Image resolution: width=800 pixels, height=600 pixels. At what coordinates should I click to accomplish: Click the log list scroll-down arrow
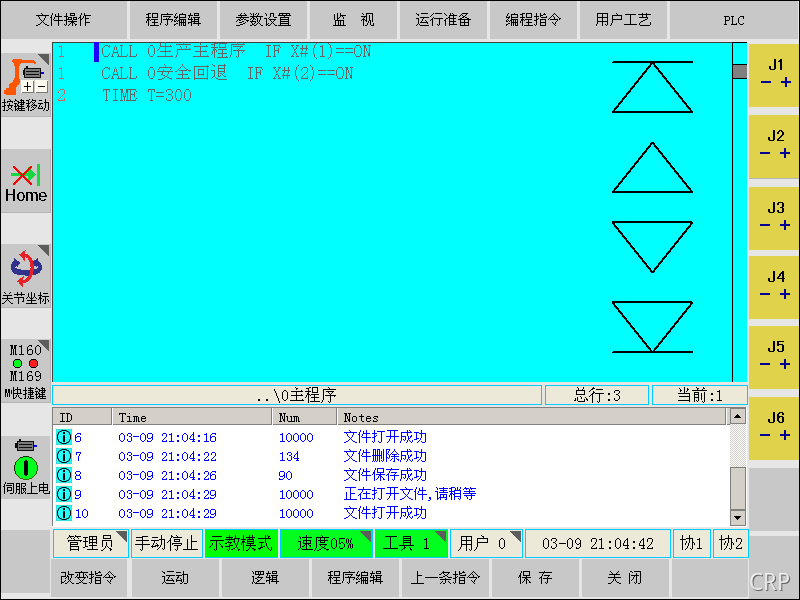(x=737, y=517)
